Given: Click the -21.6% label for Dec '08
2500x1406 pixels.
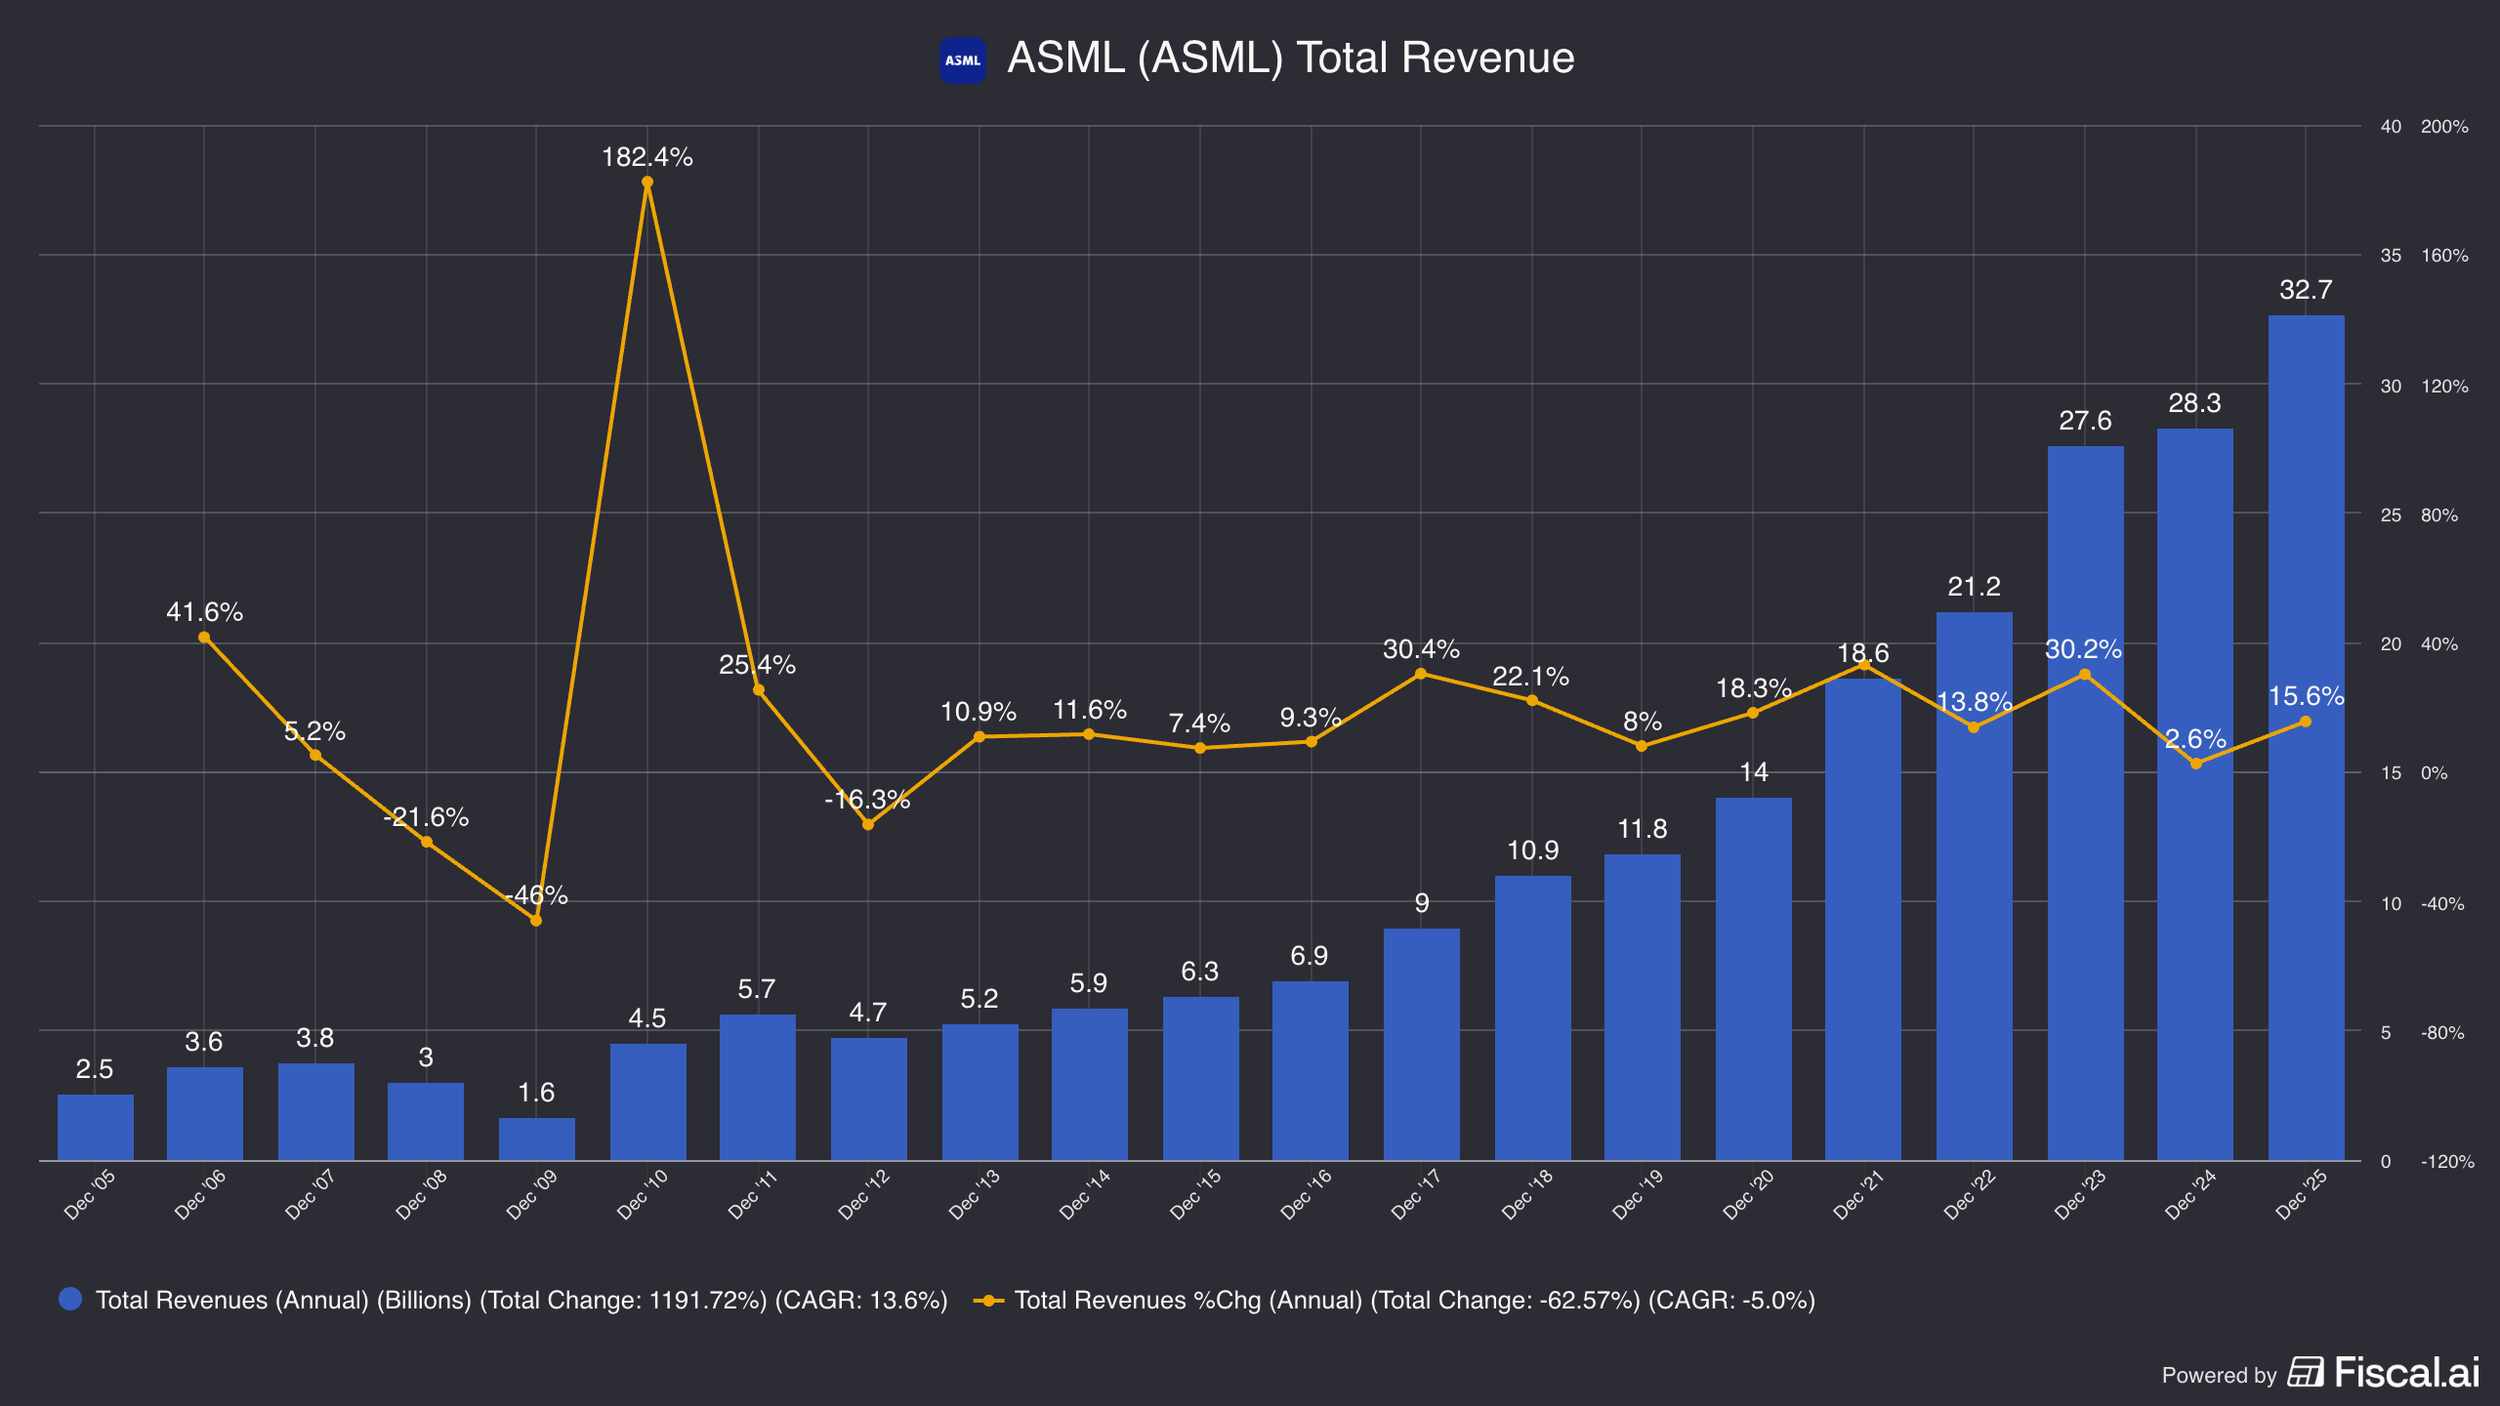Looking at the screenshot, I should [x=426, y=817].
